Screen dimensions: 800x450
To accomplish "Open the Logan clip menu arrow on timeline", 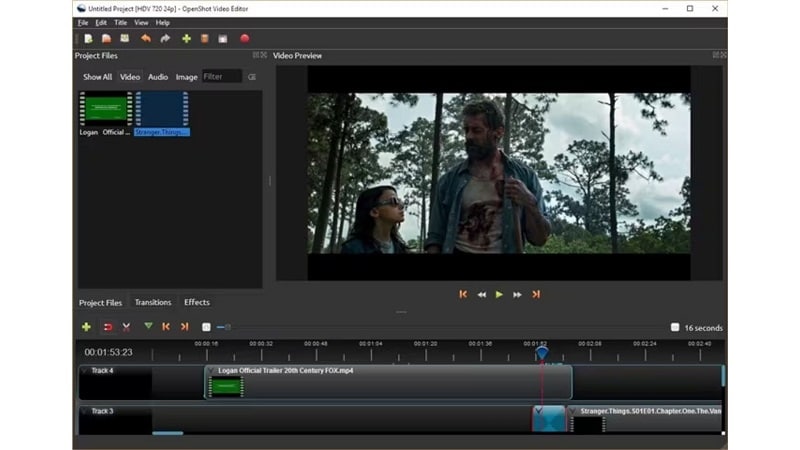I will pos(211,370).
